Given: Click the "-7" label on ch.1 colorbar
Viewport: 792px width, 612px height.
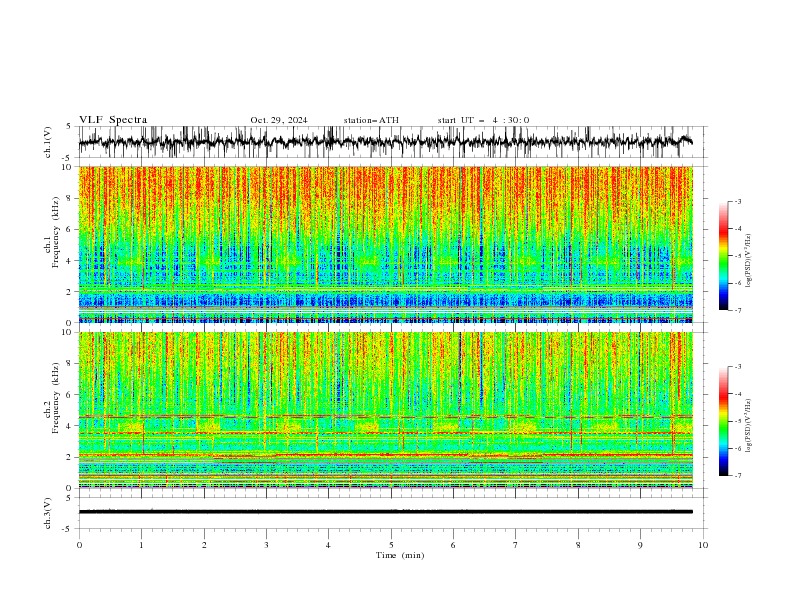Looking at the screenshot, I should pos(737,310).
